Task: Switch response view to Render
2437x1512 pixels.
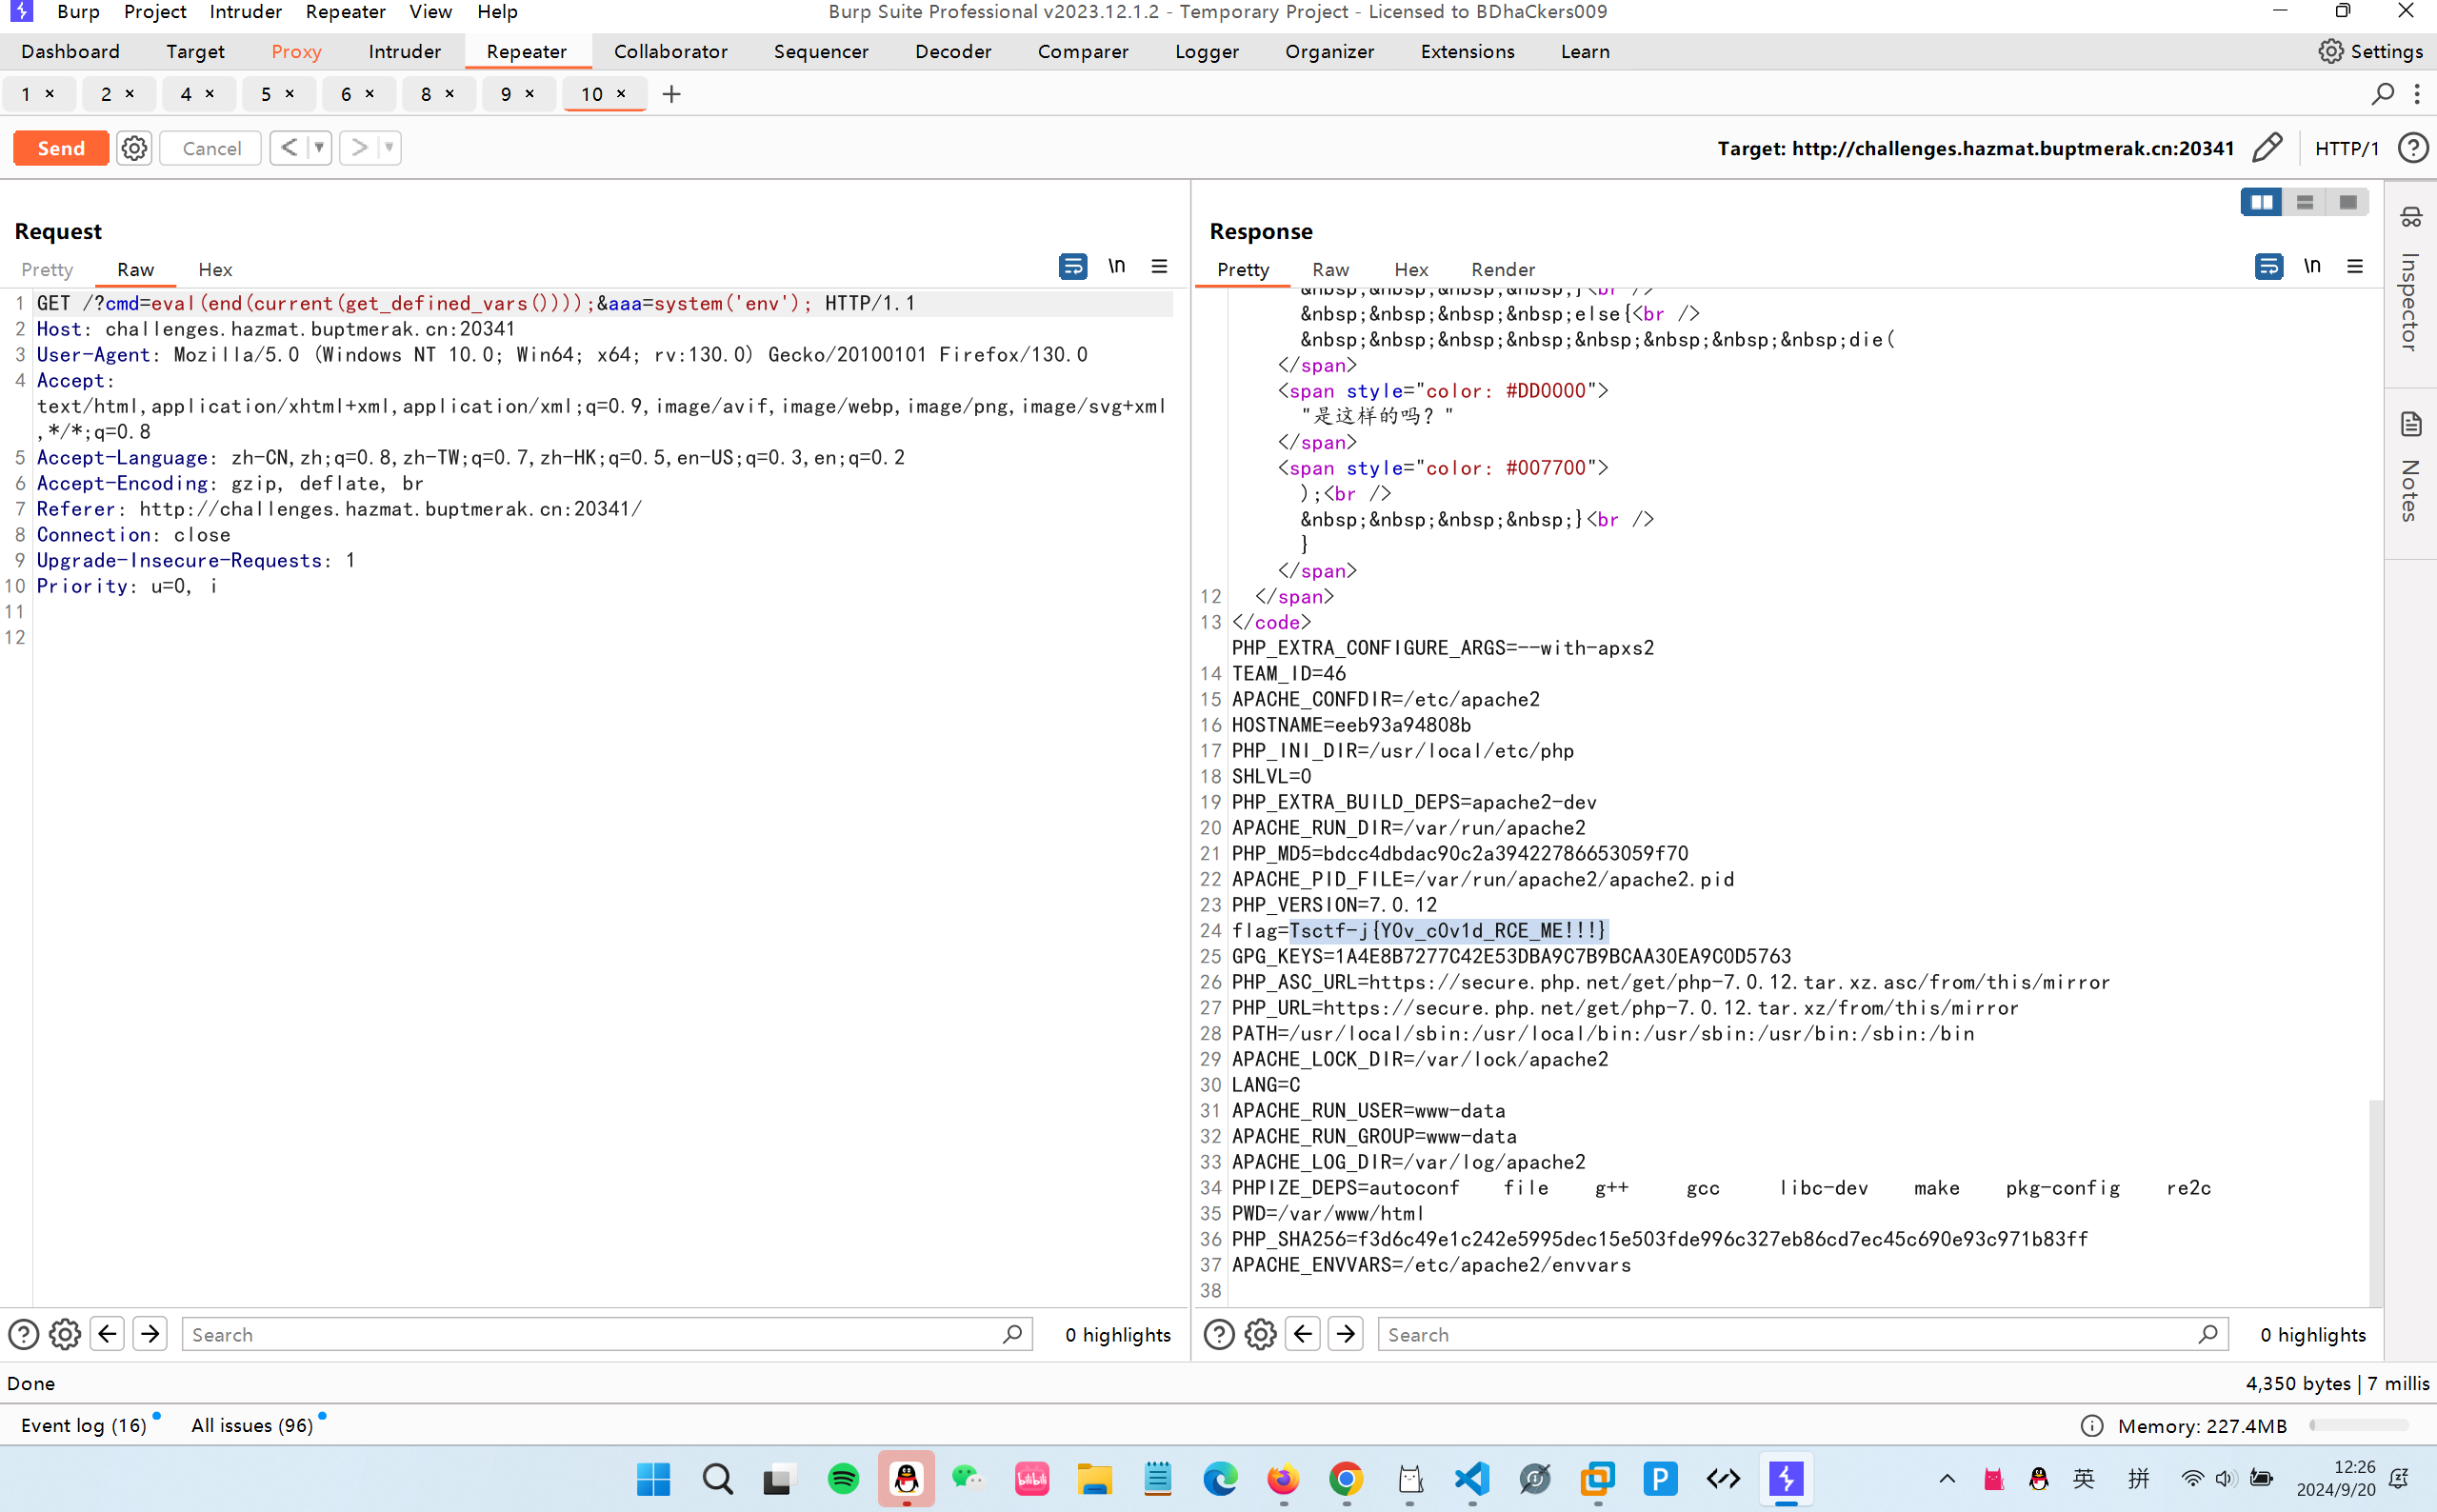Action: (1502, 269)
